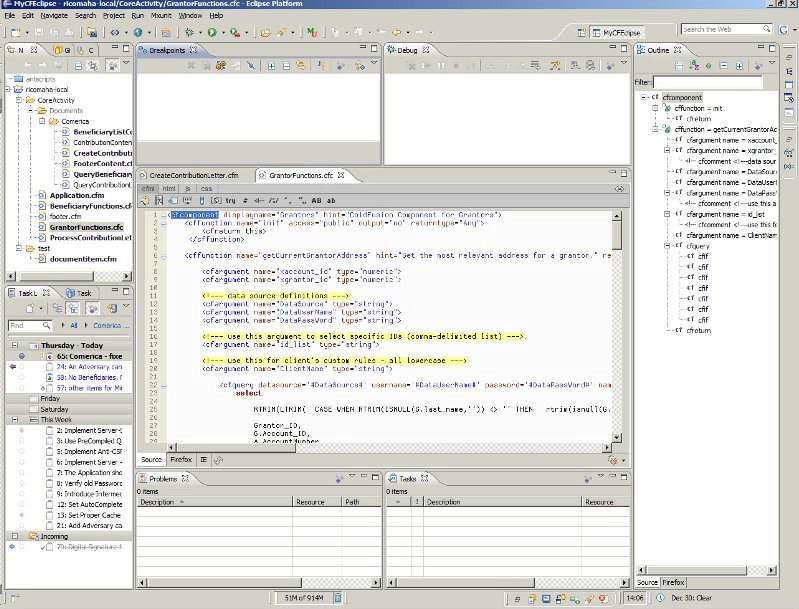799x609 pixels.
Task: Click the uppercase 'AB' conversion button
Action: (x=316, y=201)
